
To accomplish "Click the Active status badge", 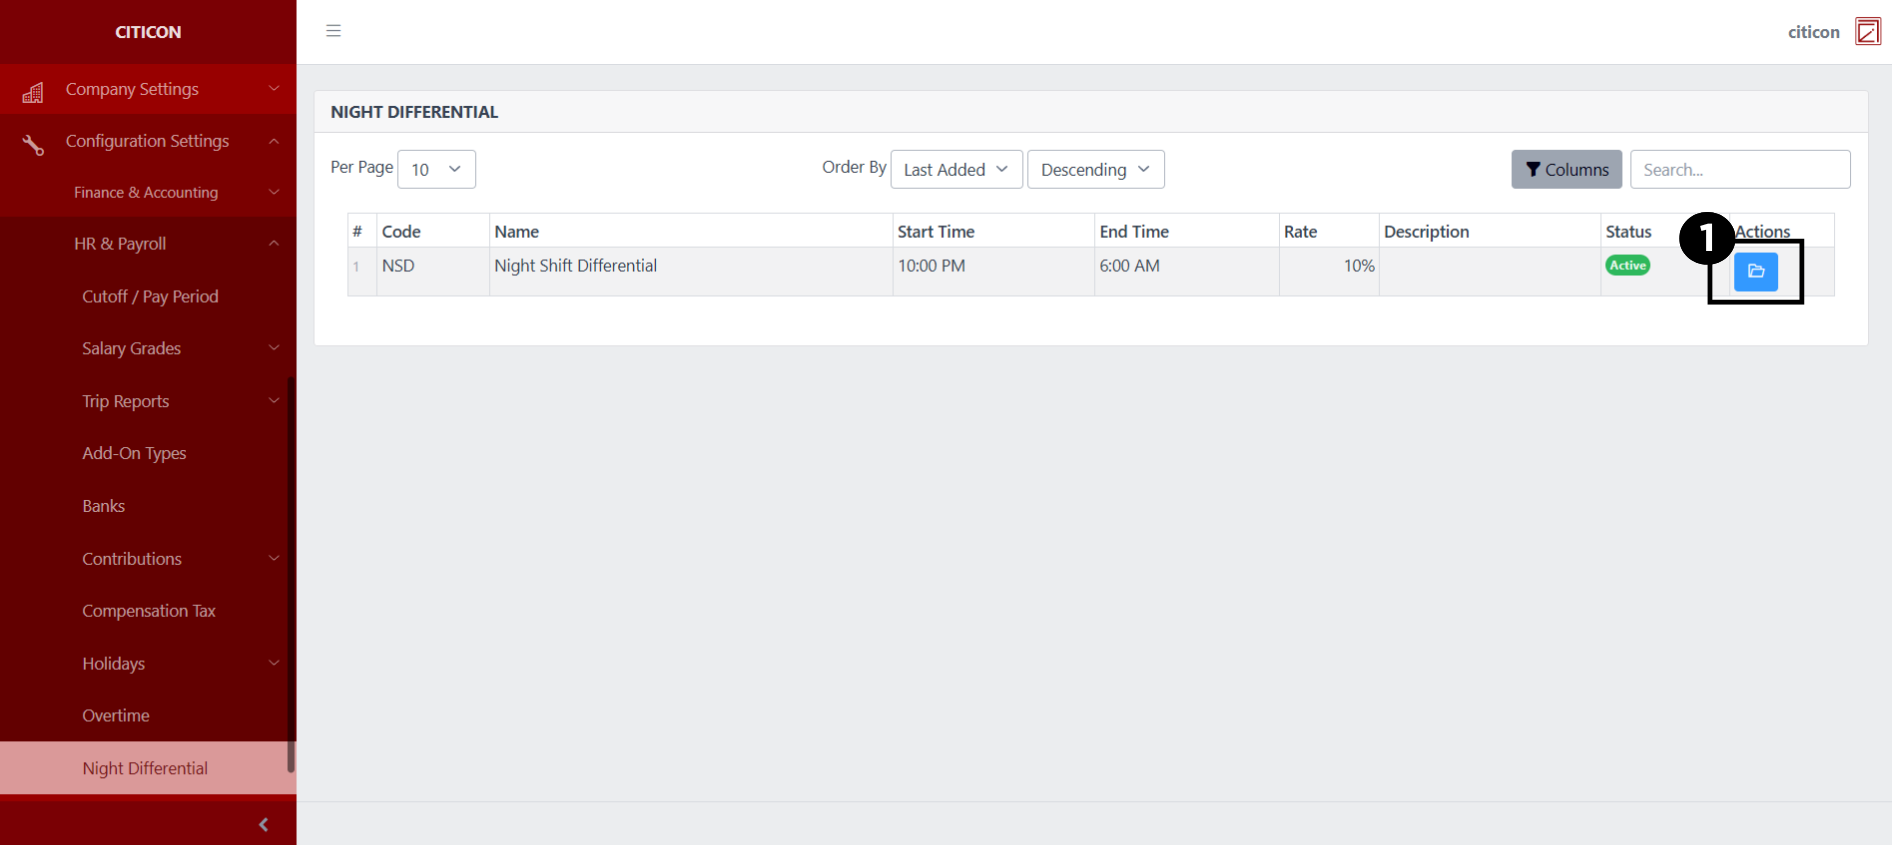I will (x=1627, y=265).
